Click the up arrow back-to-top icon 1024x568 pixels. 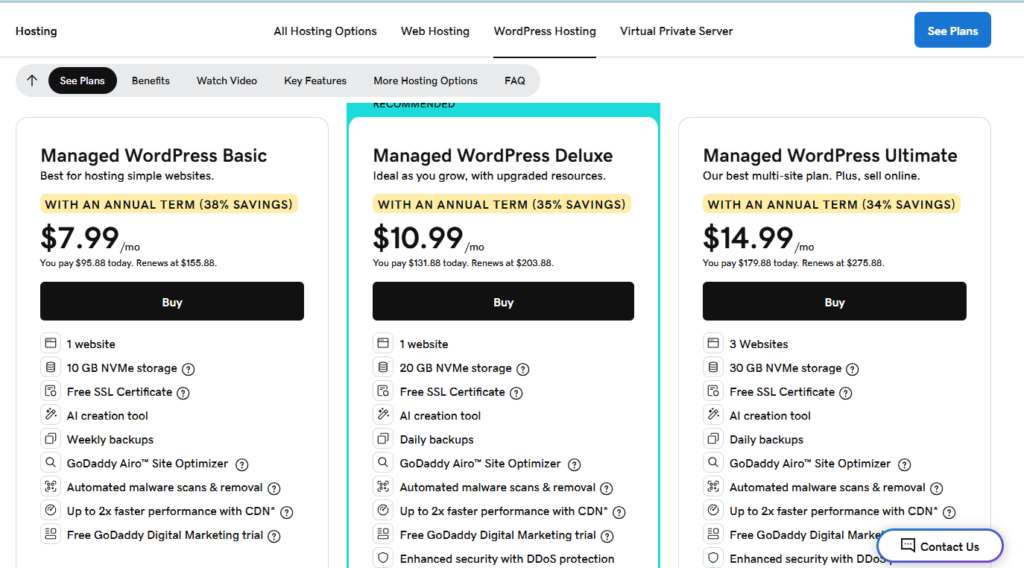[x=32, y=80]
